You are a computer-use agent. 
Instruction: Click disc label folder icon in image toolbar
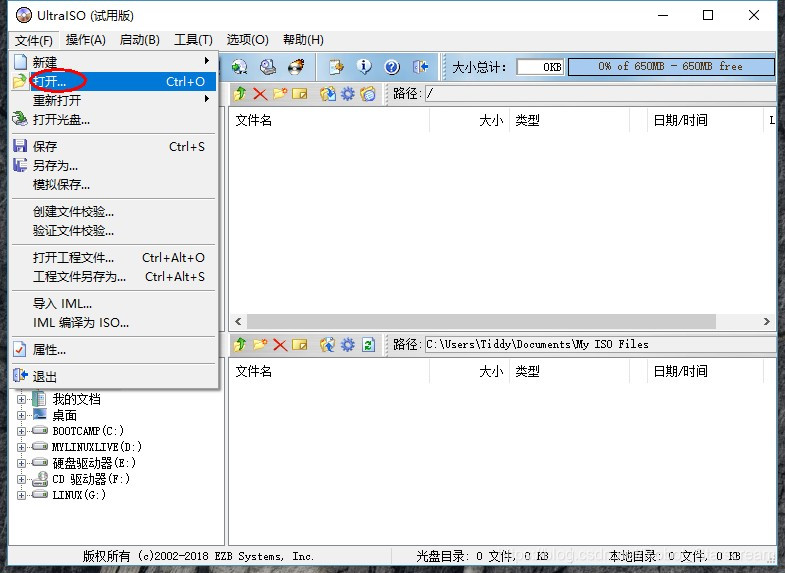click(367, 94)
